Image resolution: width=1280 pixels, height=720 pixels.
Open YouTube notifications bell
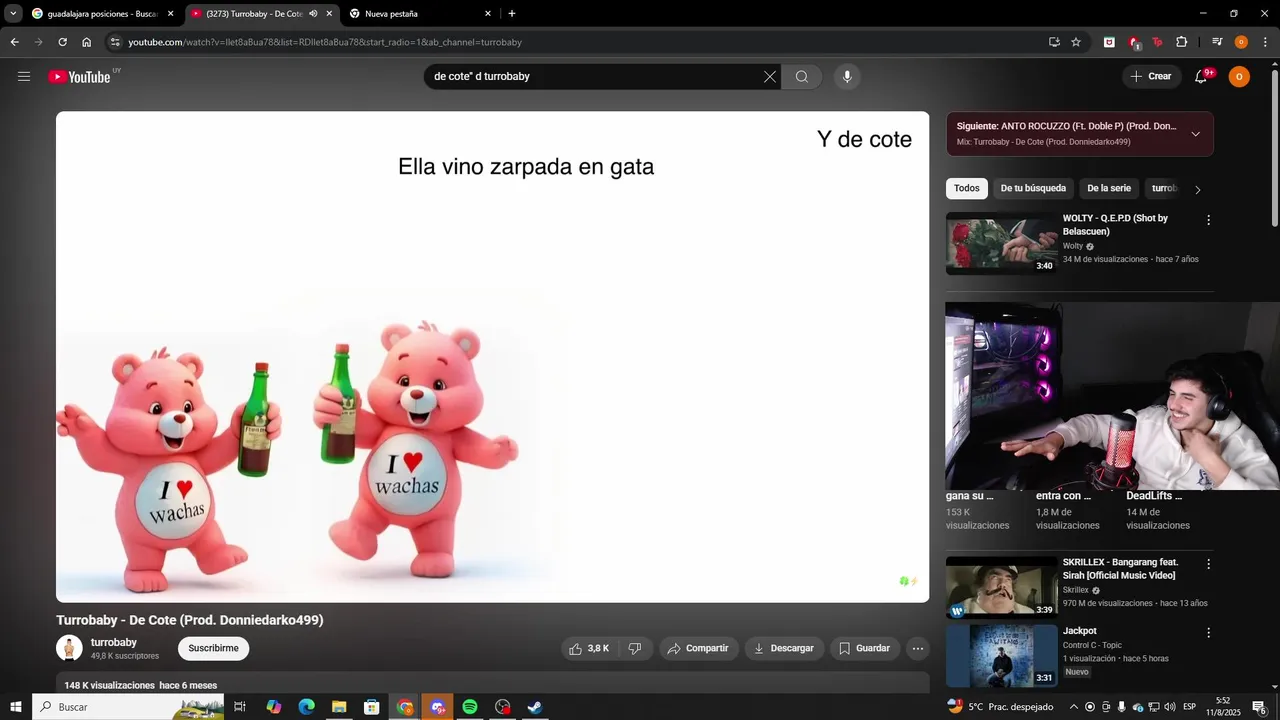(x=1201, y=77)
